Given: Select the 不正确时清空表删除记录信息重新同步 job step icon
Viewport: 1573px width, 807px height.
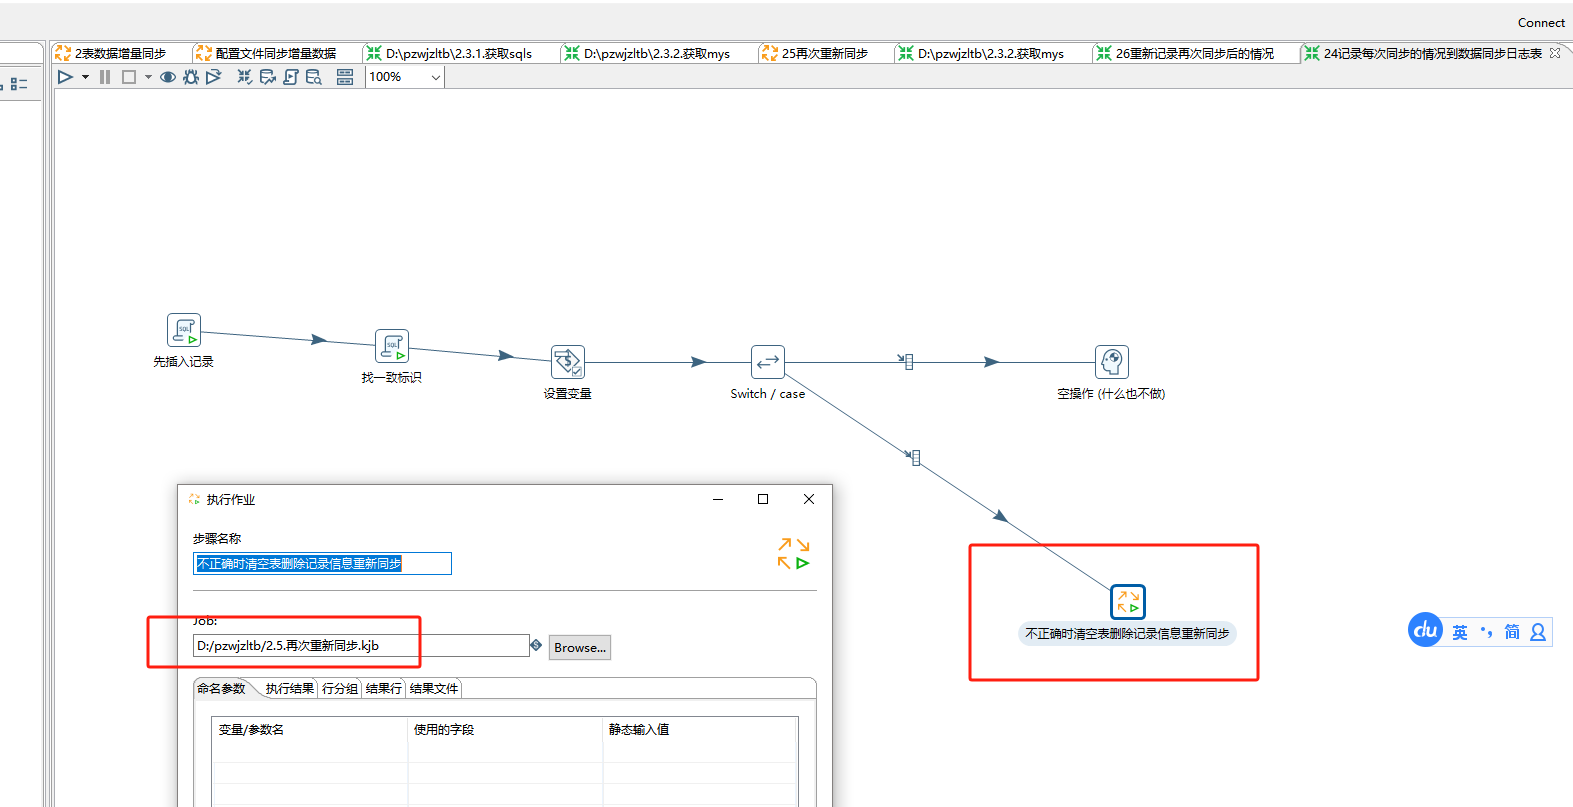Looking at the screenshot, I should coord(1128,602).
